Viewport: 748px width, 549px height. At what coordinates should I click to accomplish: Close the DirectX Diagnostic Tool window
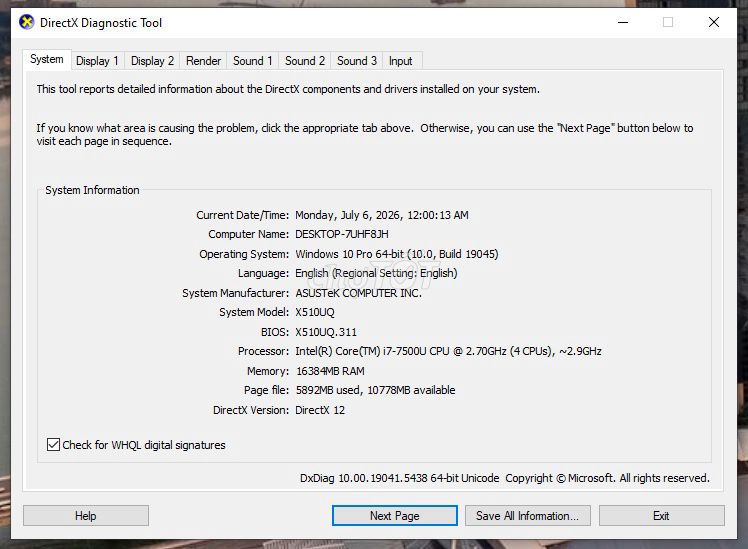pyautogui.click(x=714, y=22)
